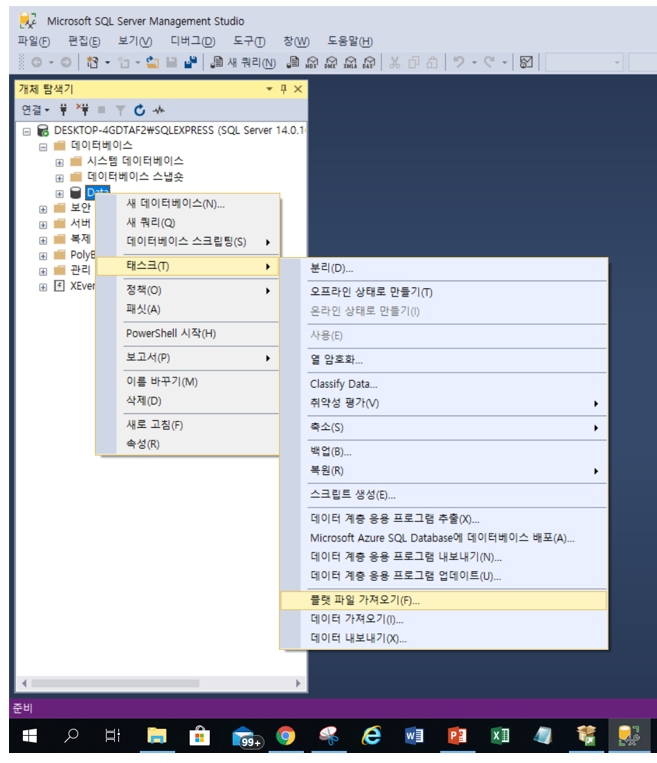Expand the selected Data database node
Image resolution: width=657 pixels, height=763 pixels.
(x=59, y=194)
